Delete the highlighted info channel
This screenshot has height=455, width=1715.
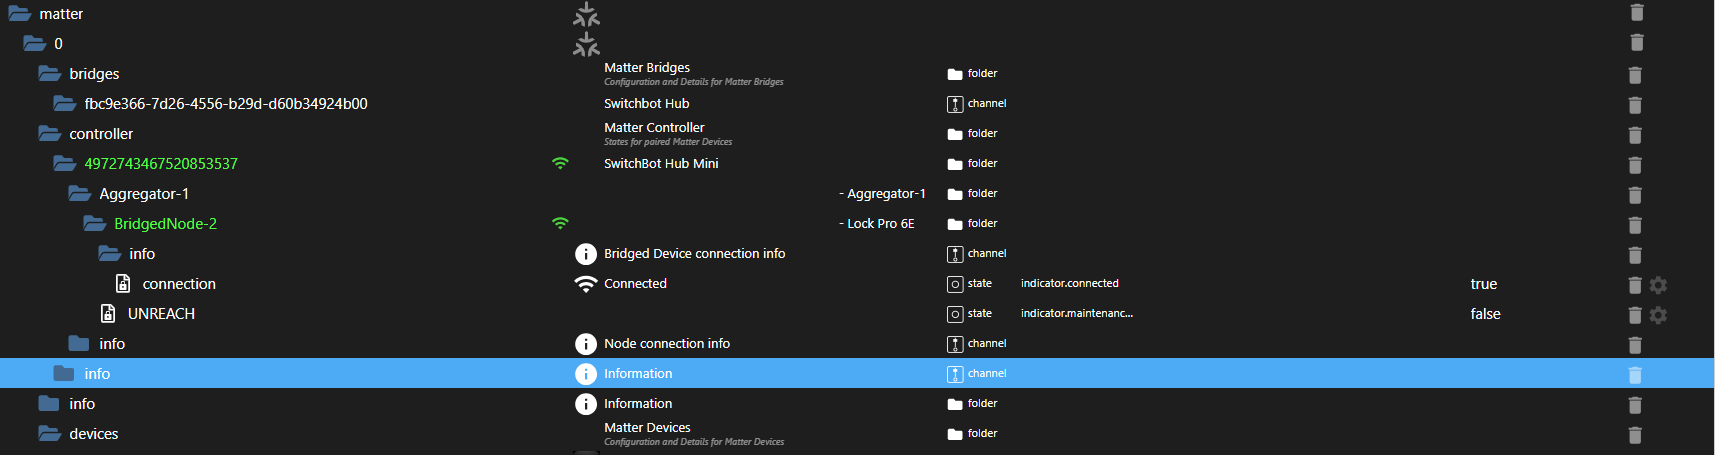click(x=1635, y=375)
